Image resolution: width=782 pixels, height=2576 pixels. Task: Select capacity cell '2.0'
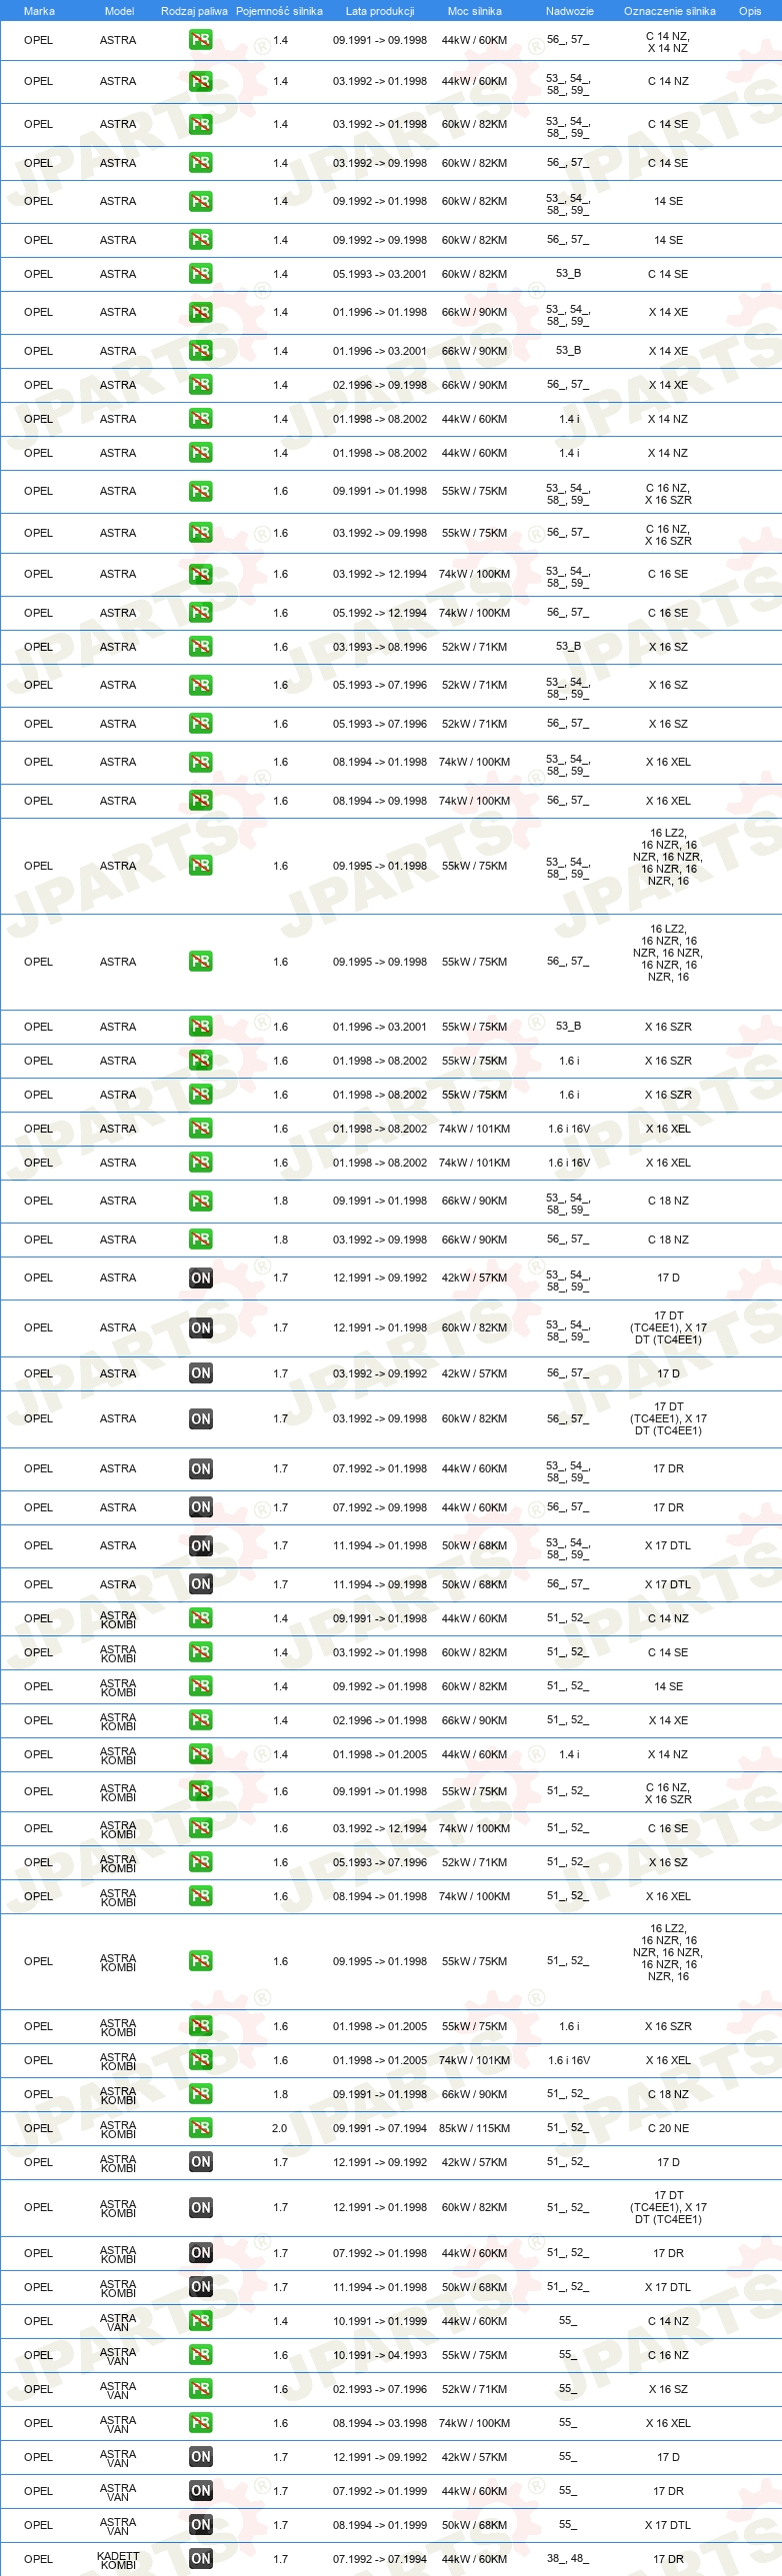click(280, 2128)
